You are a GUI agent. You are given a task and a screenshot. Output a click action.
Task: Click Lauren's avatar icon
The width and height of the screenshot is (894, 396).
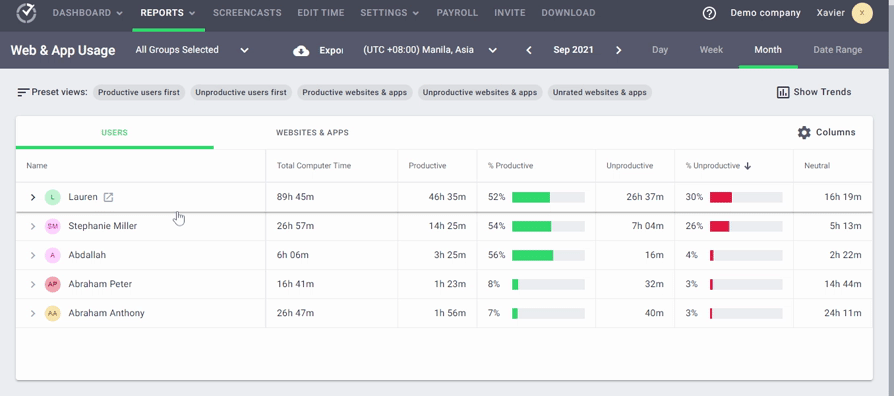(x=52, y=197)
